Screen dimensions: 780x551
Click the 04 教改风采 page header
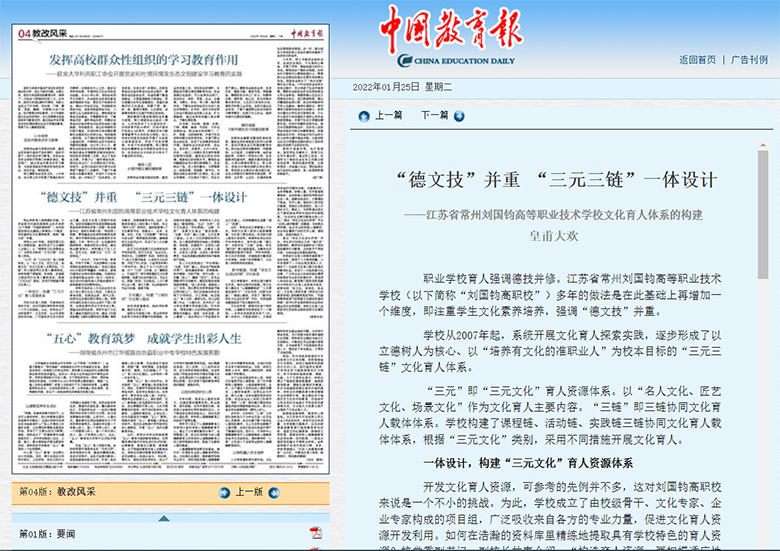[x=42, y=33]
